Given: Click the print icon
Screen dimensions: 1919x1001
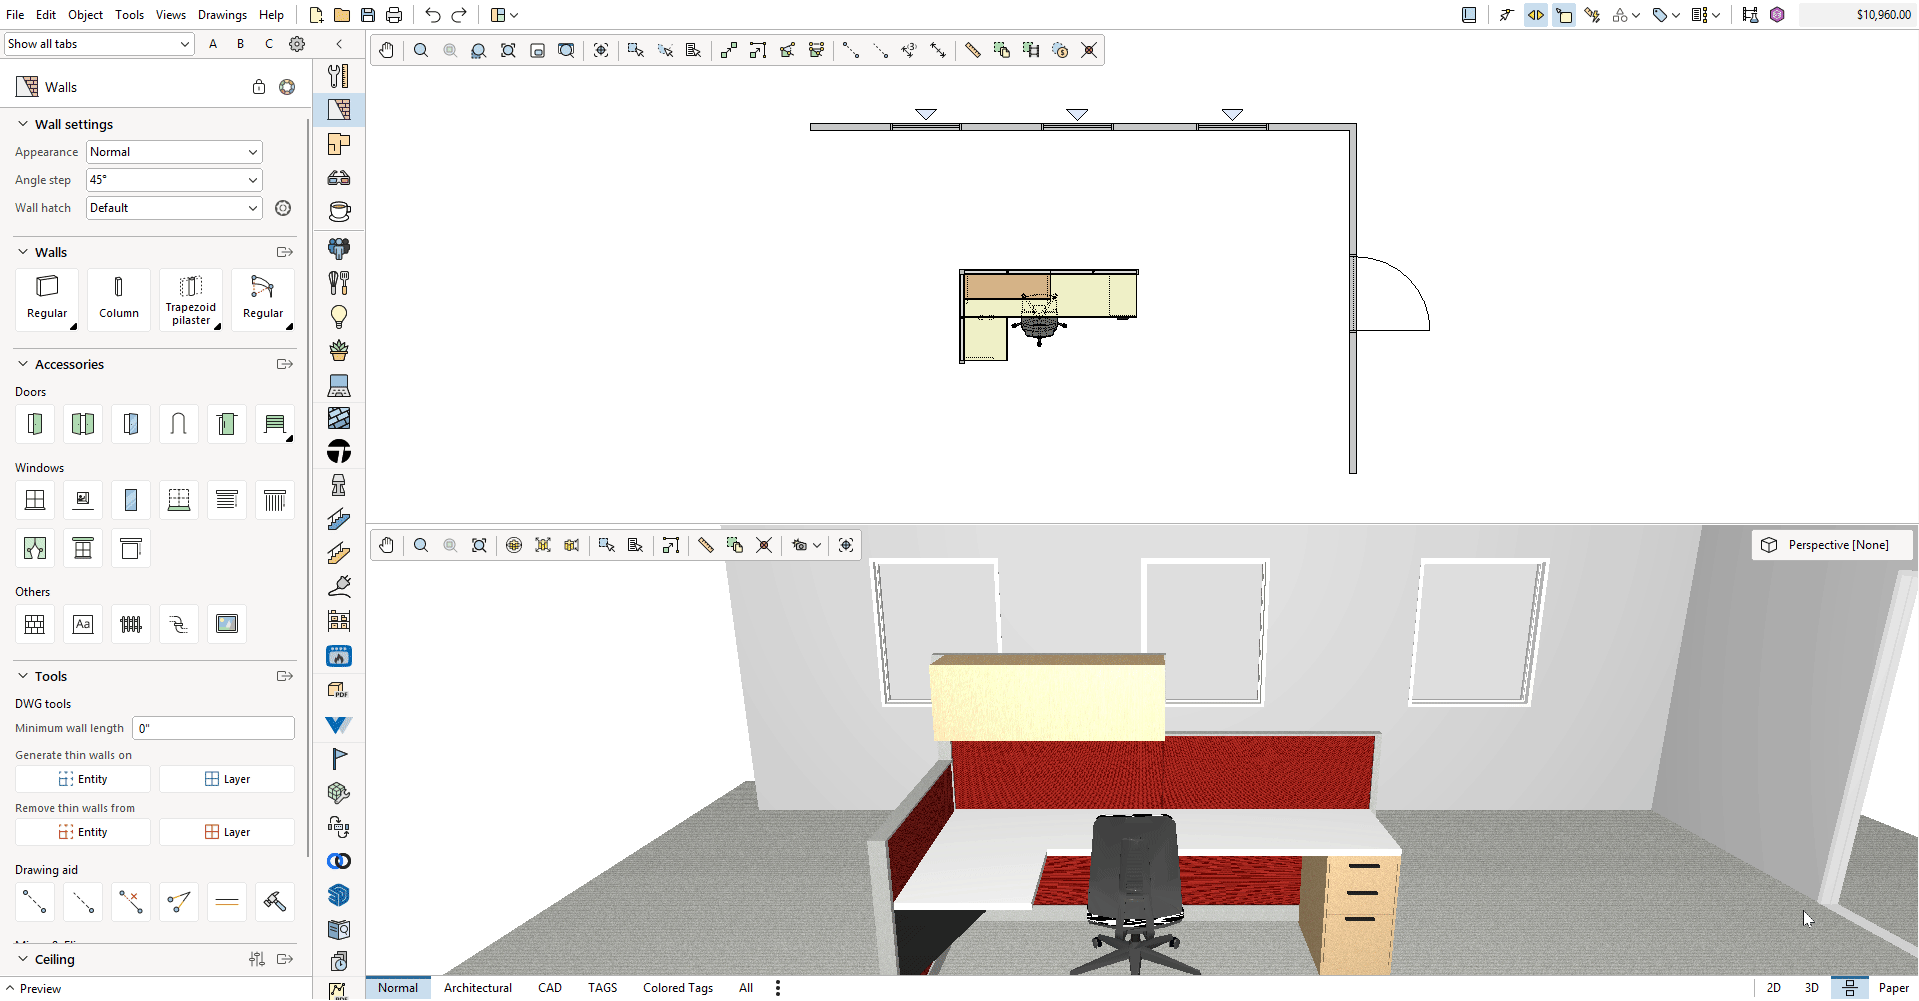Looking at the screenshot, I should [x=394, y=15].
